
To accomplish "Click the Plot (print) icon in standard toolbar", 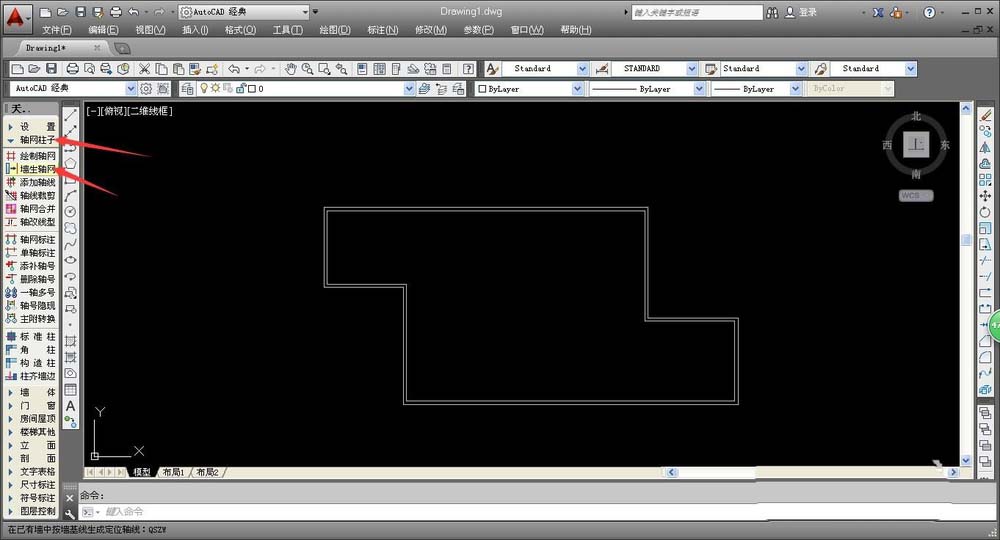I will coord(73,69).
